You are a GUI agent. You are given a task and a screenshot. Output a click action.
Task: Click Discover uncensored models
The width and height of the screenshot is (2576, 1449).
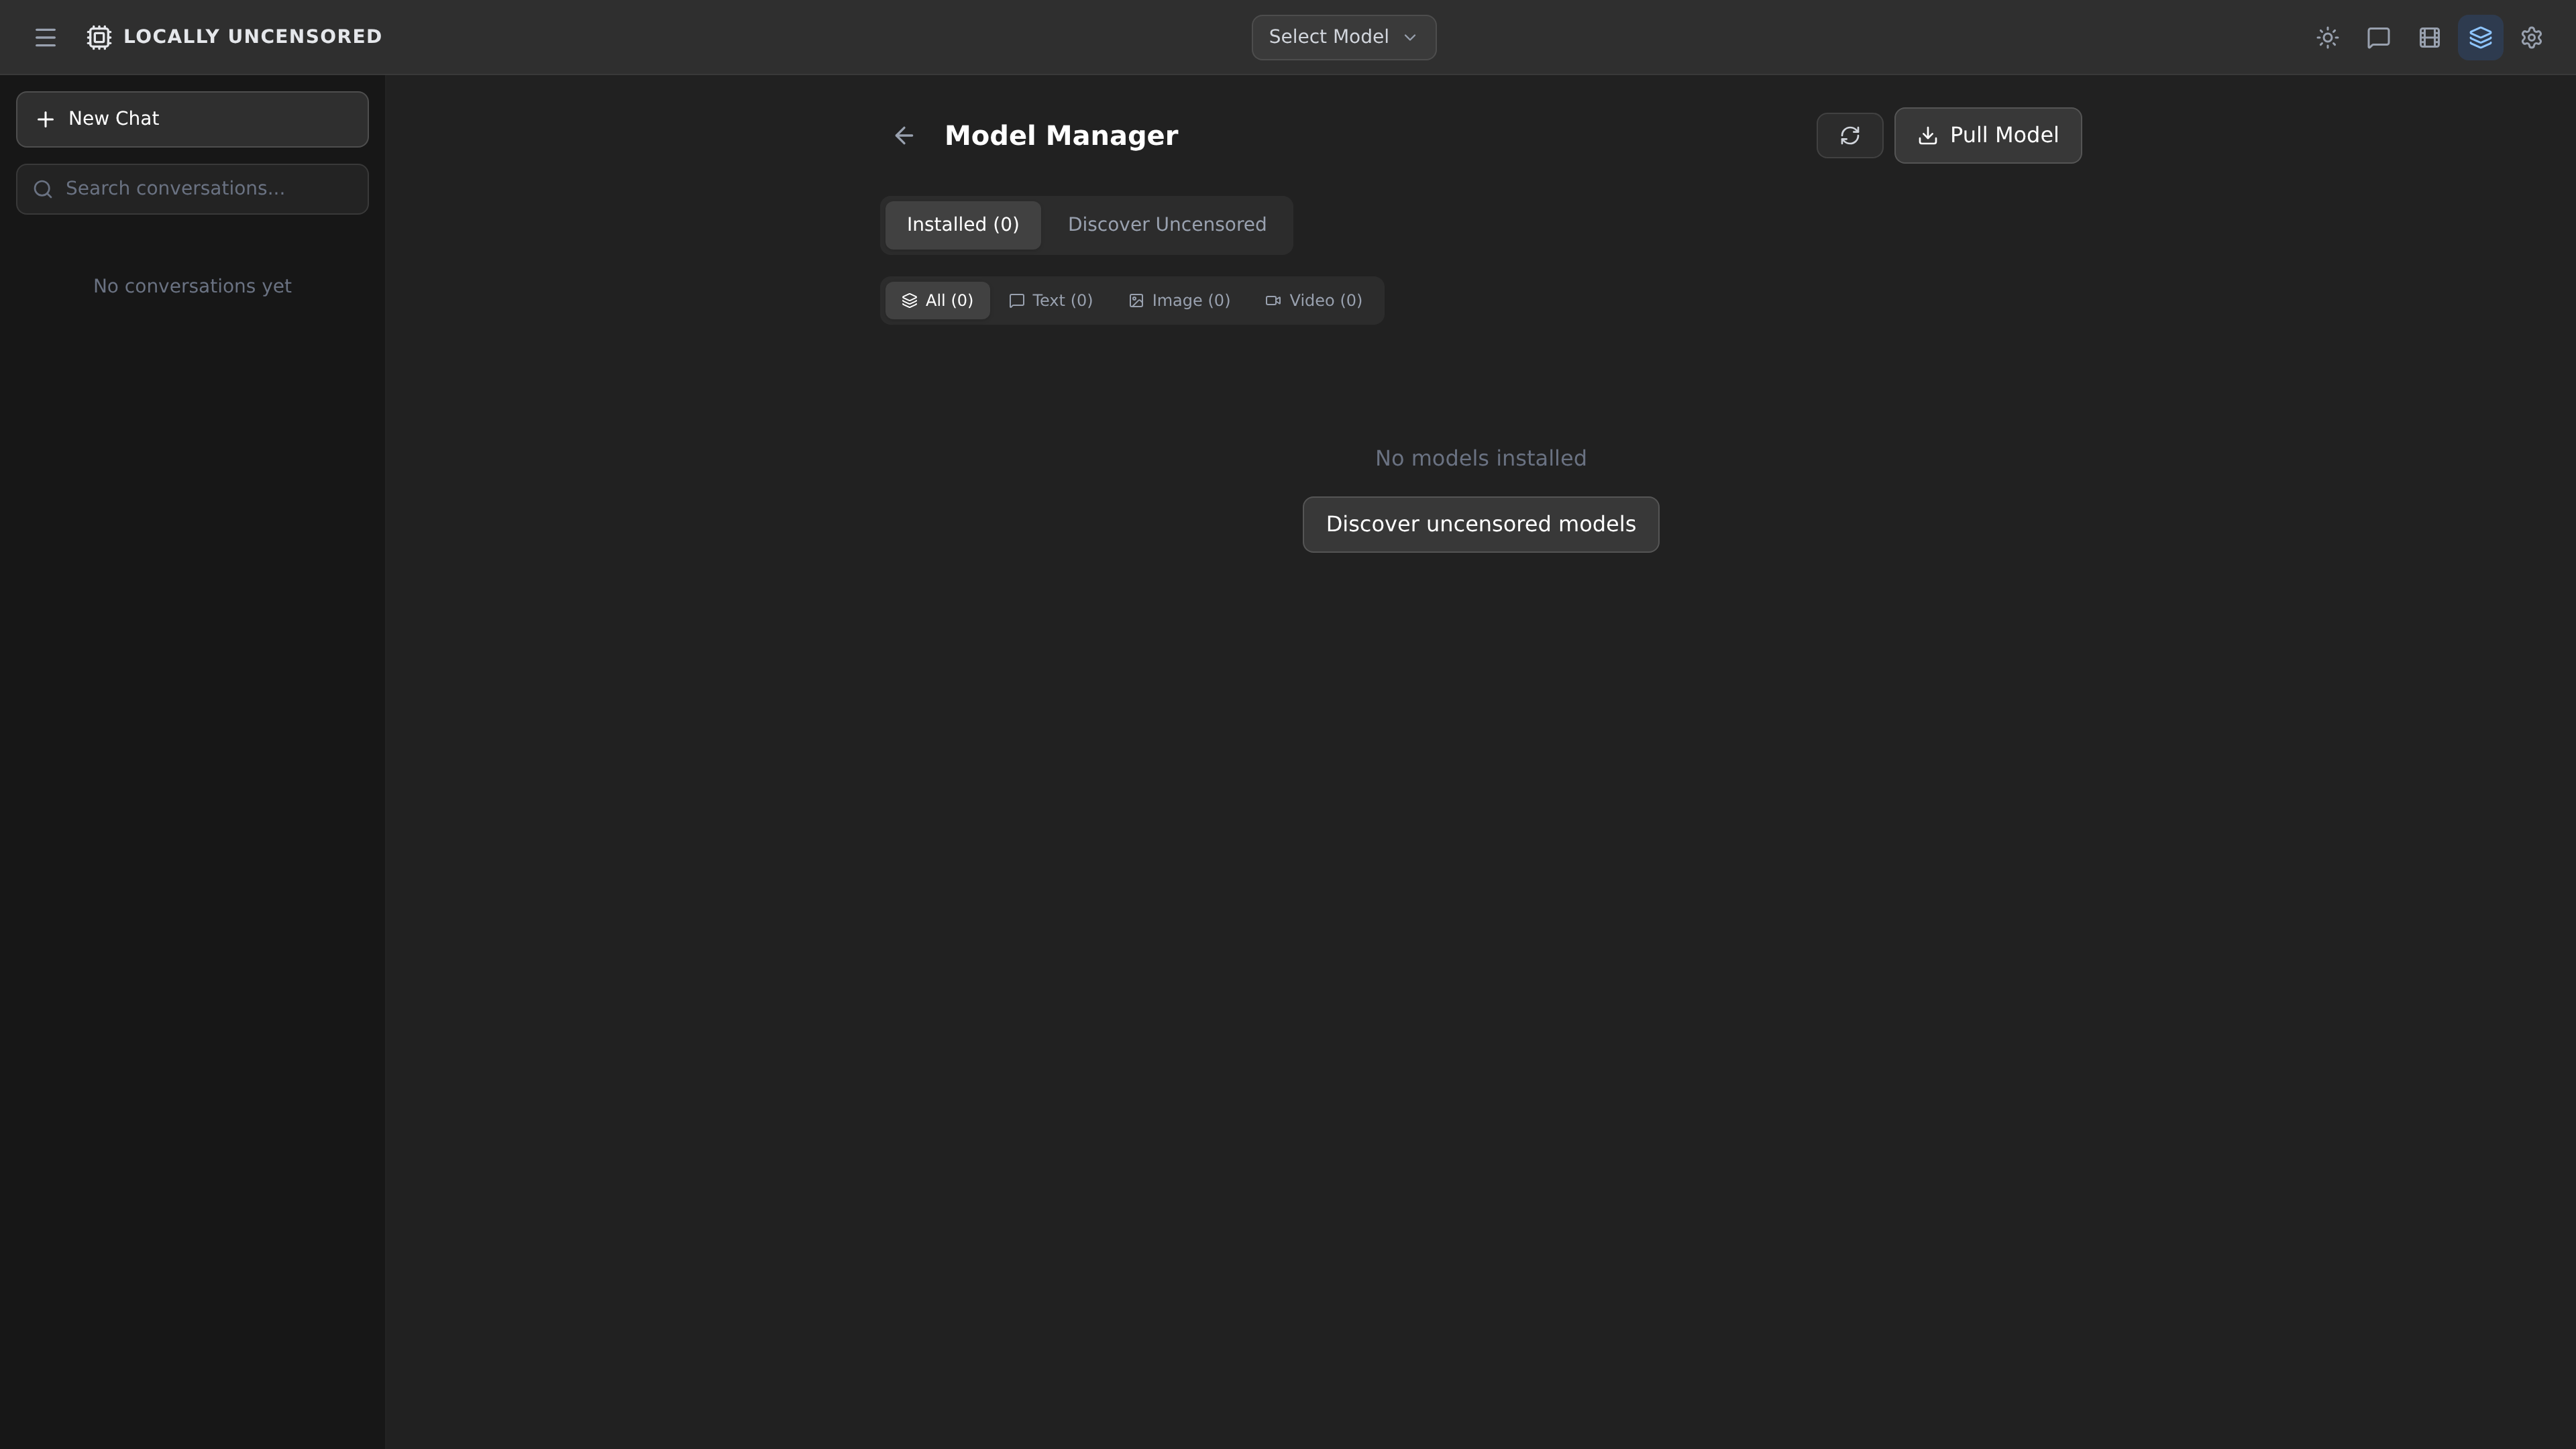coord(1481,524)
